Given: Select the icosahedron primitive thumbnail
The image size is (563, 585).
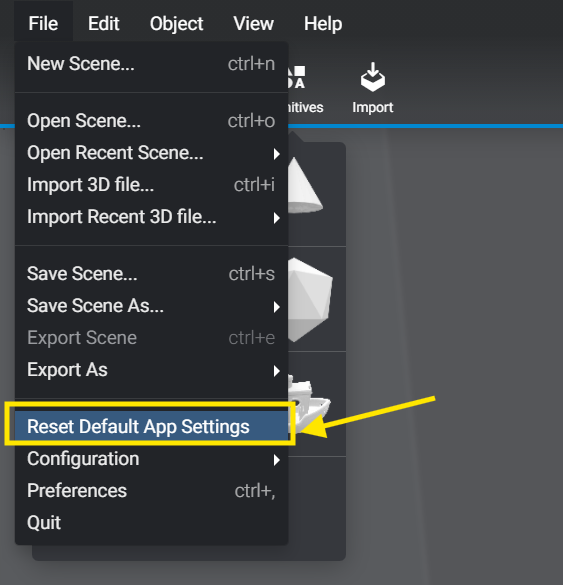Looking at the screenshot, I should tap(310, 299).
